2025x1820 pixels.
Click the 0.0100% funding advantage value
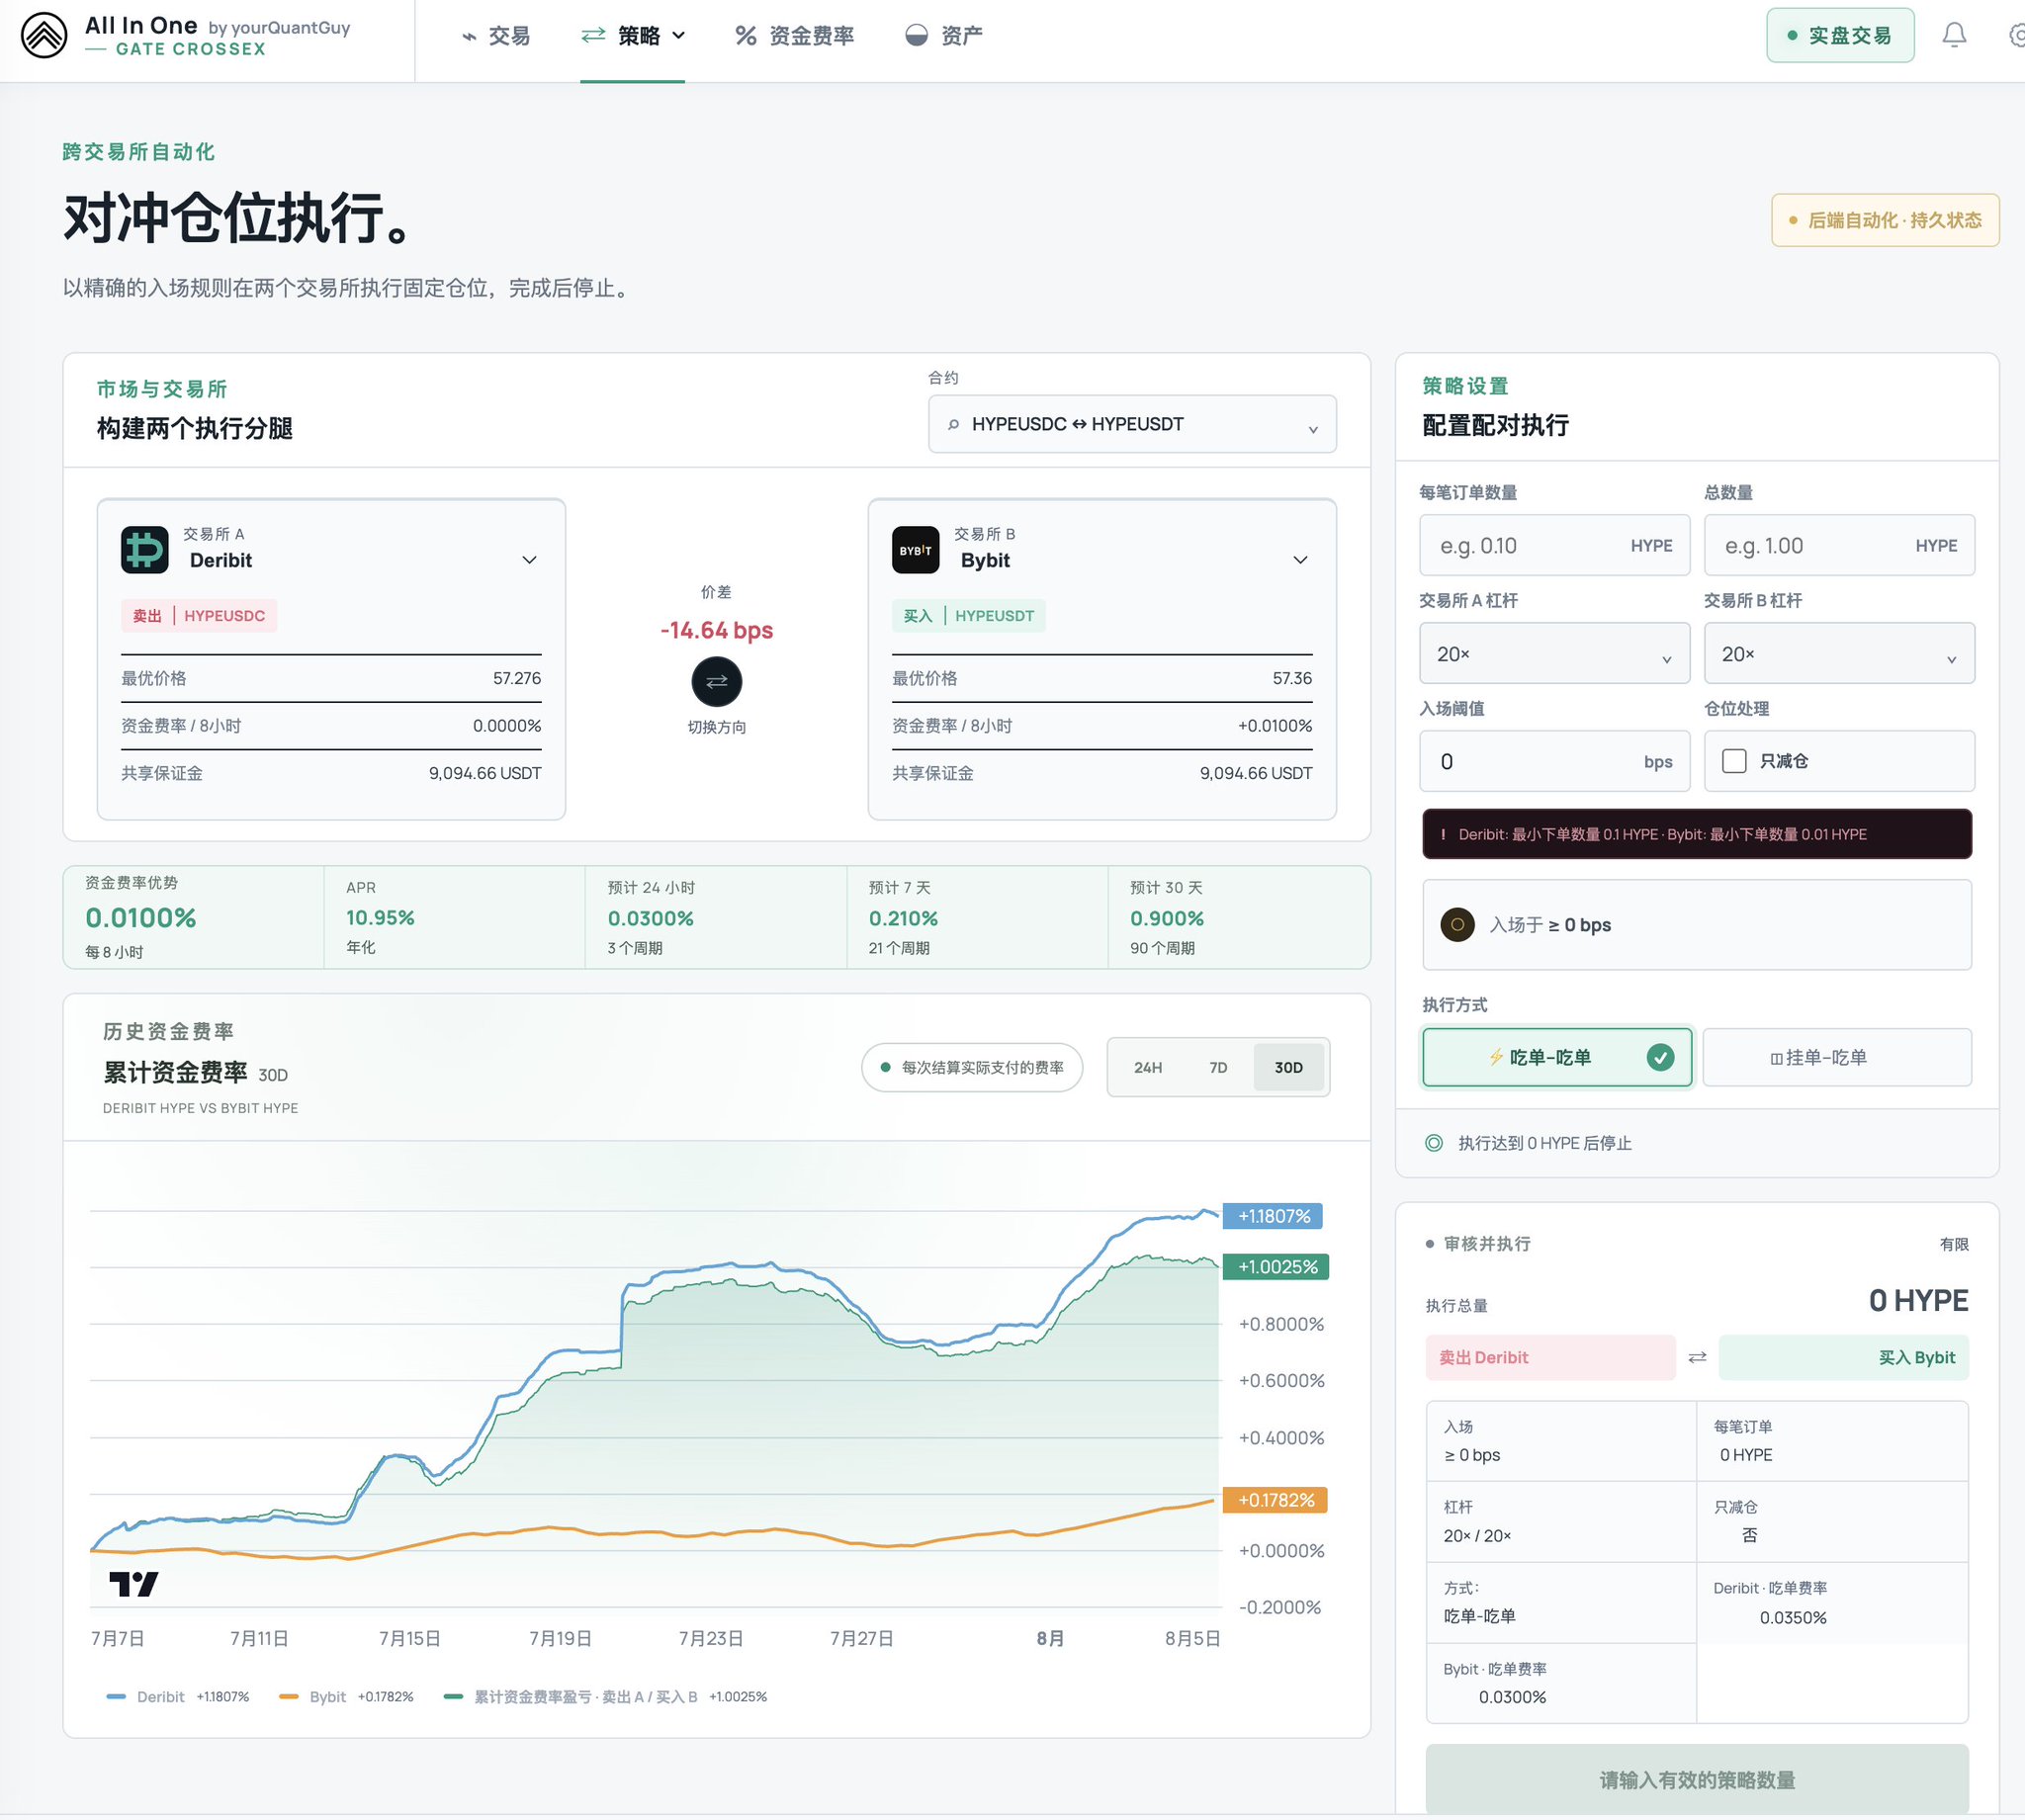(x=140, y=918)
